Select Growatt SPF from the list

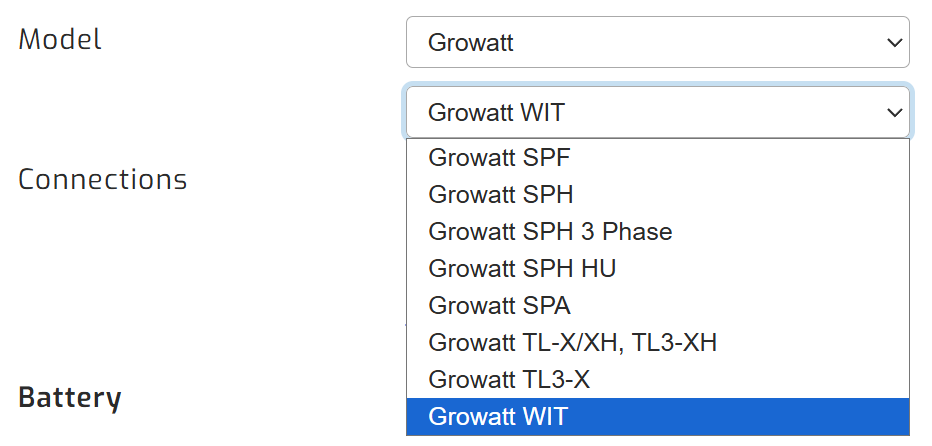point(499,157)
